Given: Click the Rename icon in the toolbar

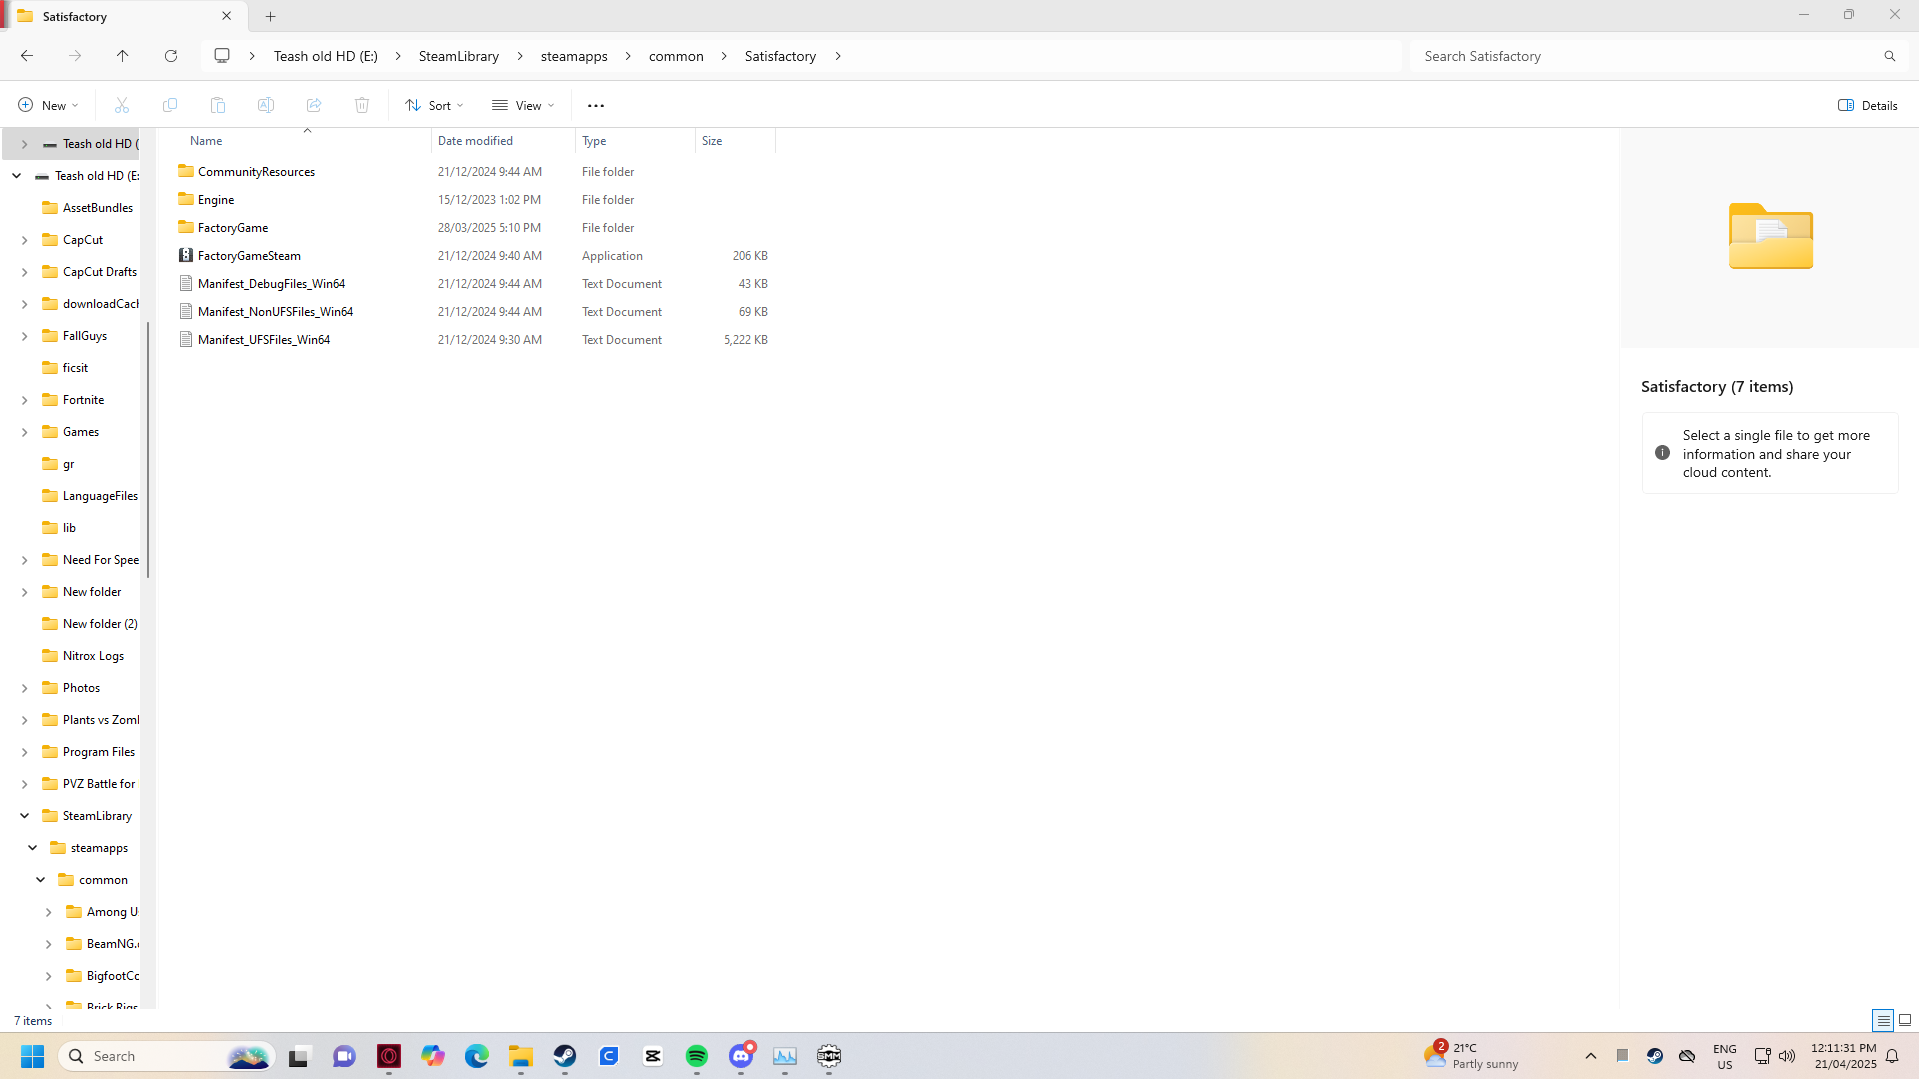Looking at the screenshot, I should [266, 105].
